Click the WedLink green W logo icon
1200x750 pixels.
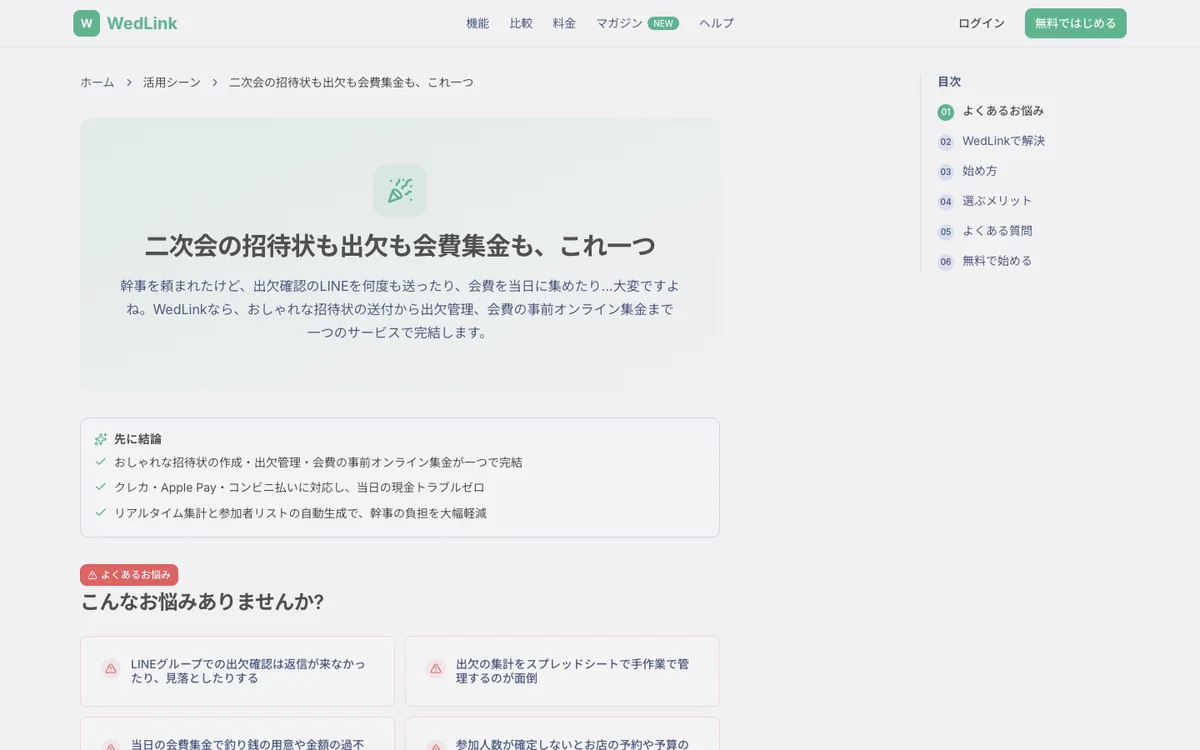[x=87, y=23]
